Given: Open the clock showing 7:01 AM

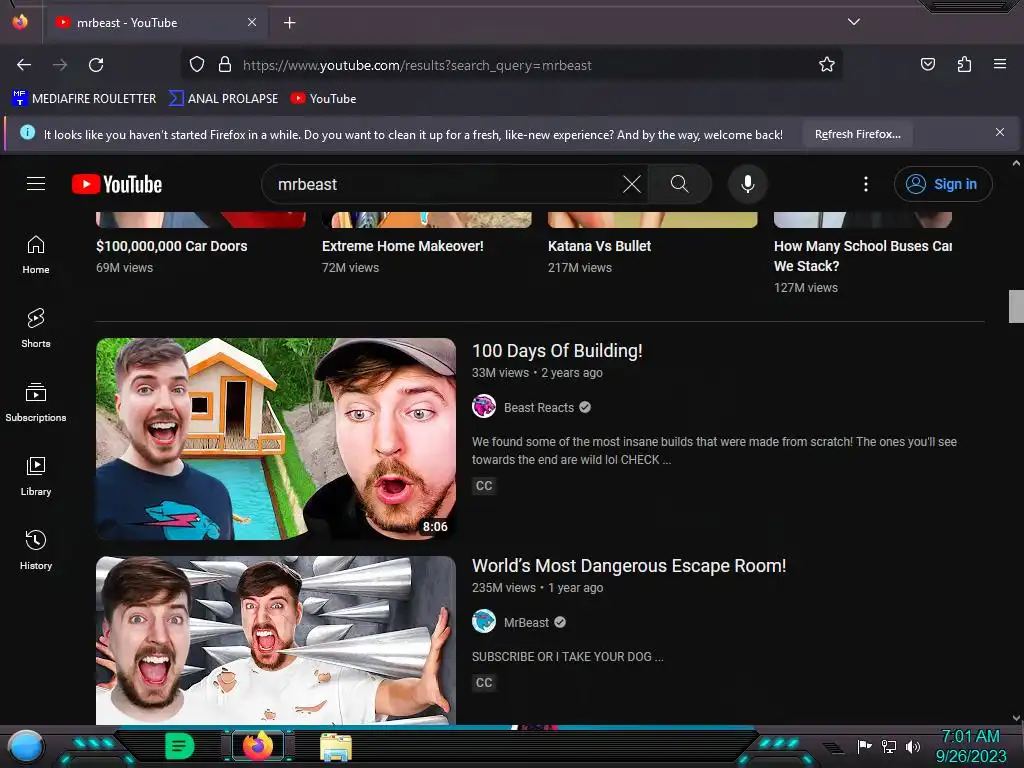Looking at the screenshot, I should pos(970,746).
